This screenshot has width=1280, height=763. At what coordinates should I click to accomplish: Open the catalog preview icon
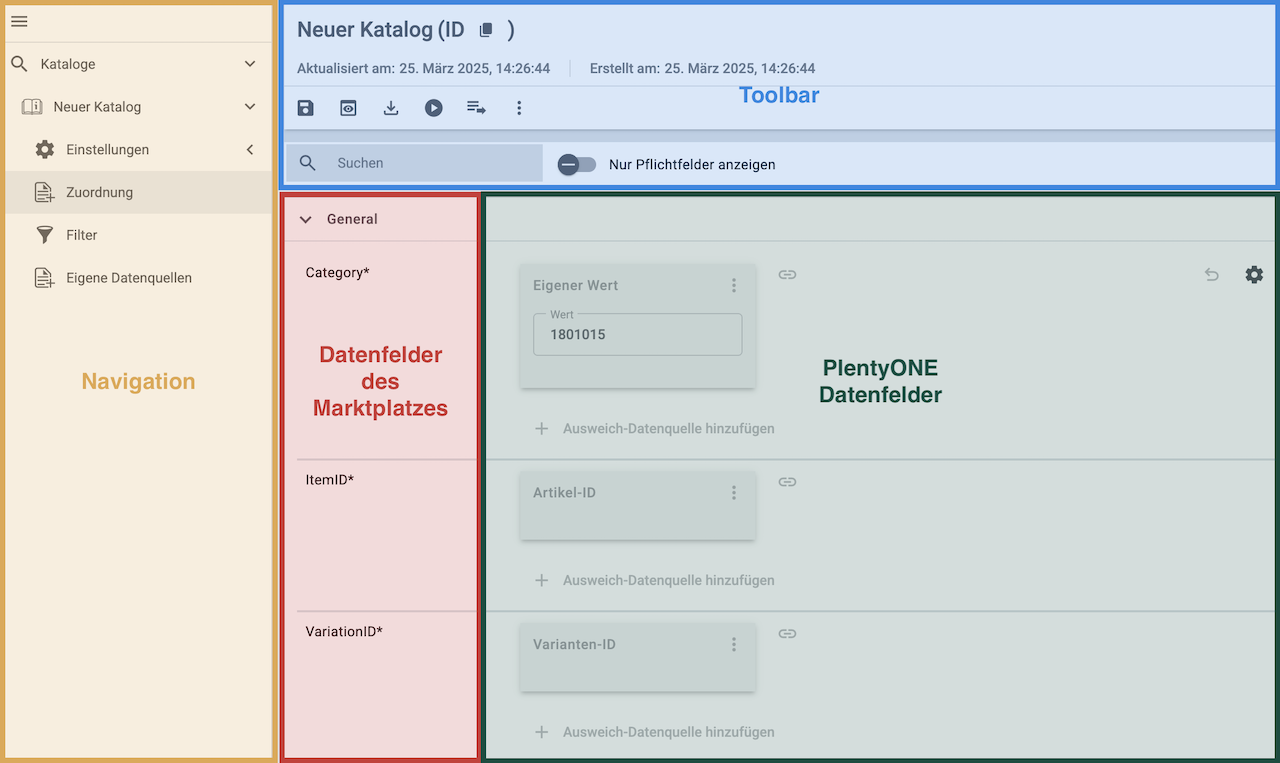pyautogui.click(x=348, y=108)
